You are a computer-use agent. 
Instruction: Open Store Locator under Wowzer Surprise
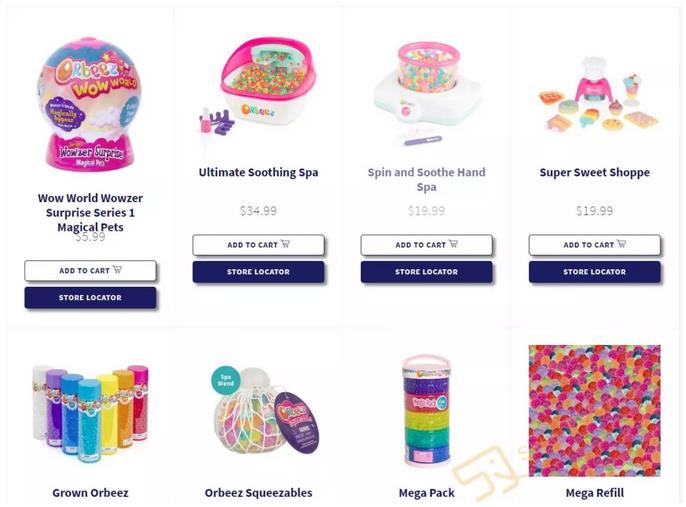[x=90, y=297]
